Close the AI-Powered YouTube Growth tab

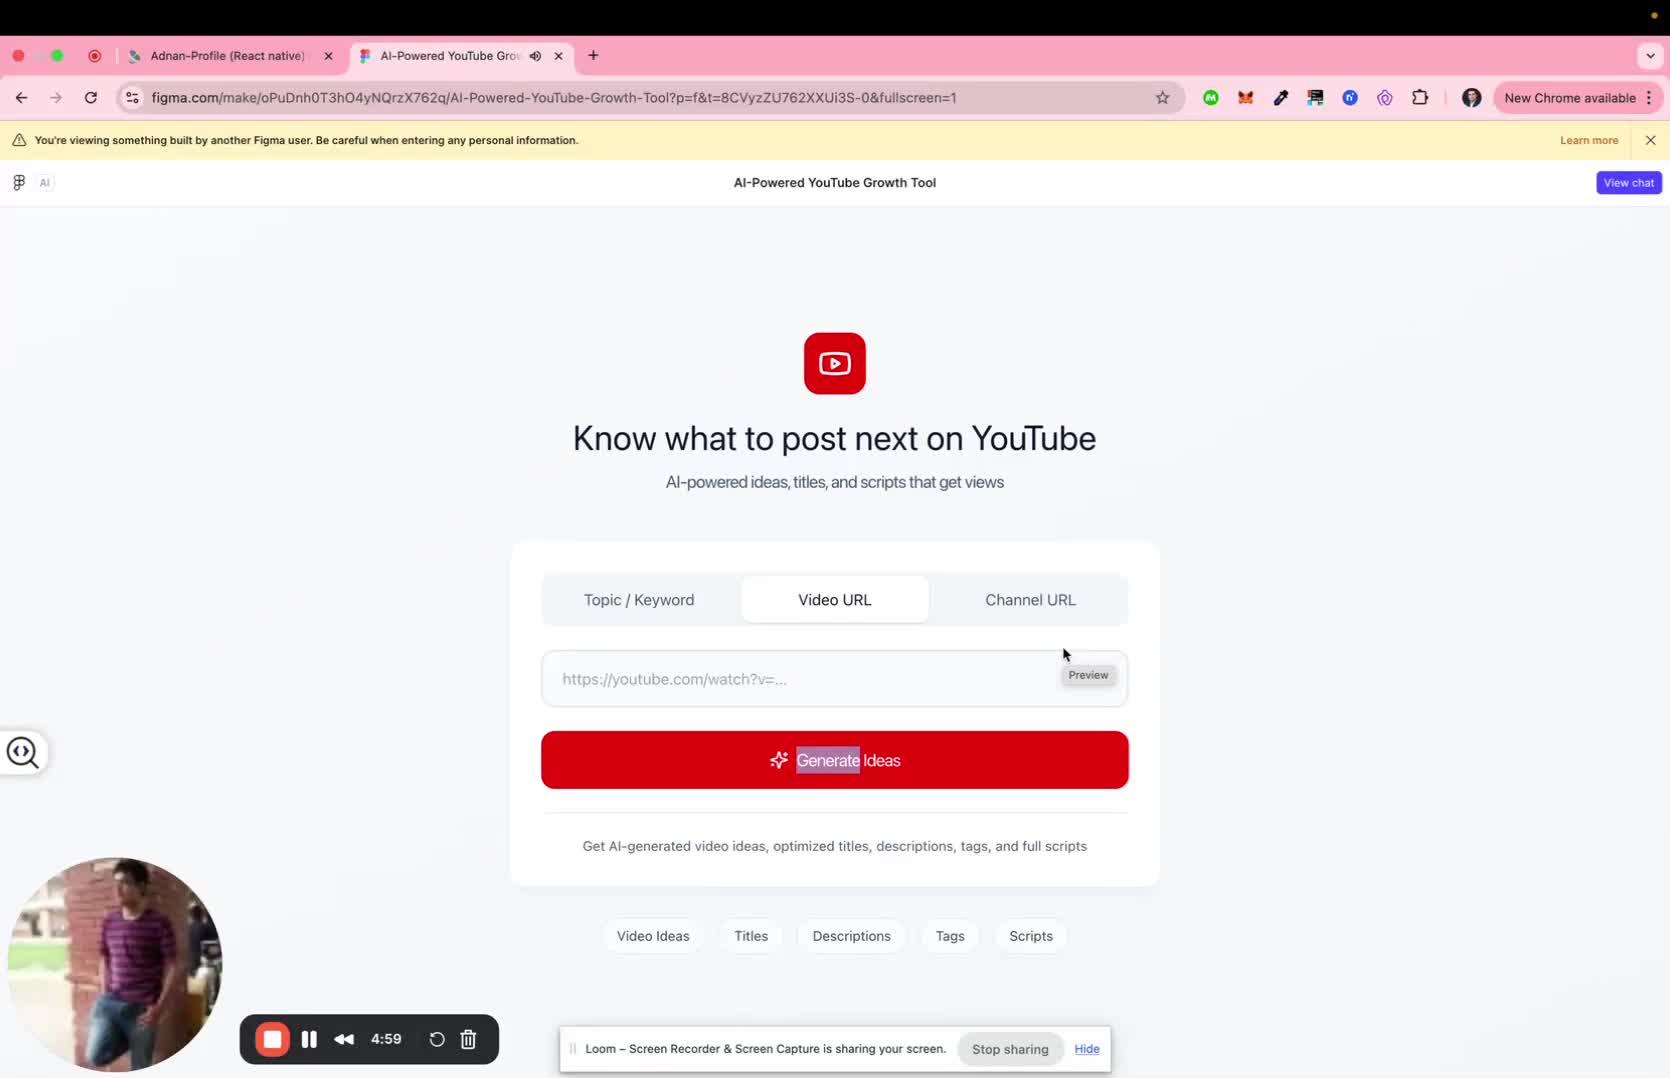(558, 56)
